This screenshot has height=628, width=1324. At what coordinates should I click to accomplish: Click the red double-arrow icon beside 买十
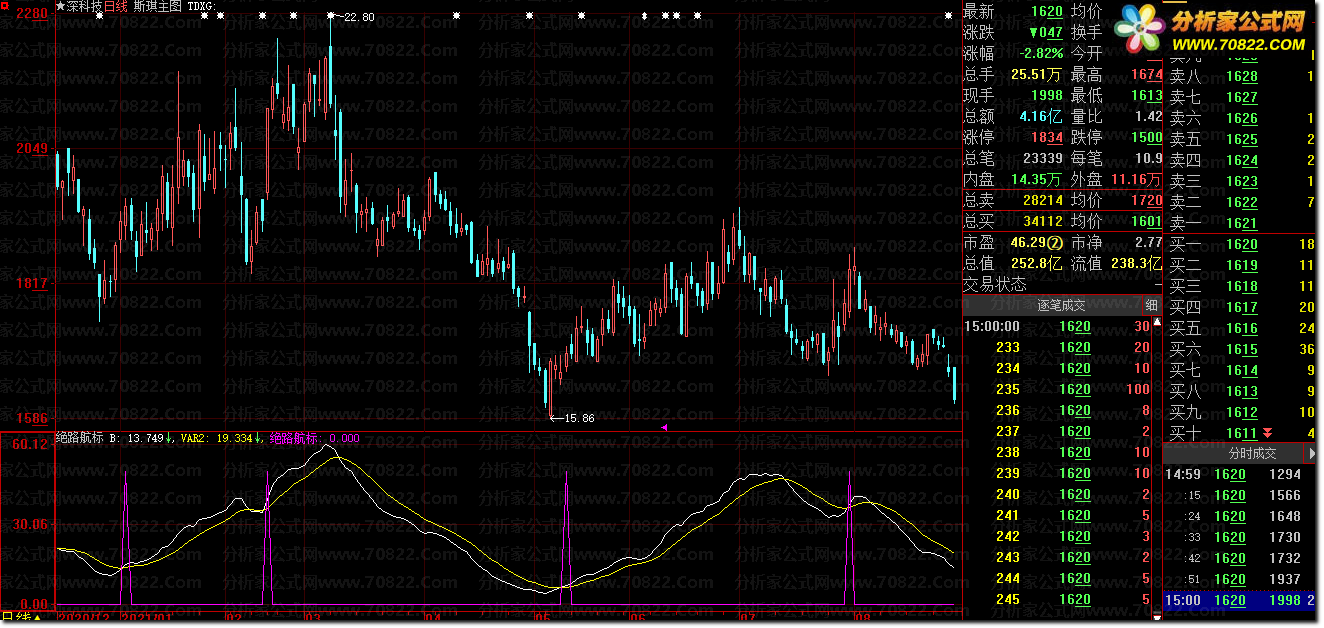tap(1268, 433)
